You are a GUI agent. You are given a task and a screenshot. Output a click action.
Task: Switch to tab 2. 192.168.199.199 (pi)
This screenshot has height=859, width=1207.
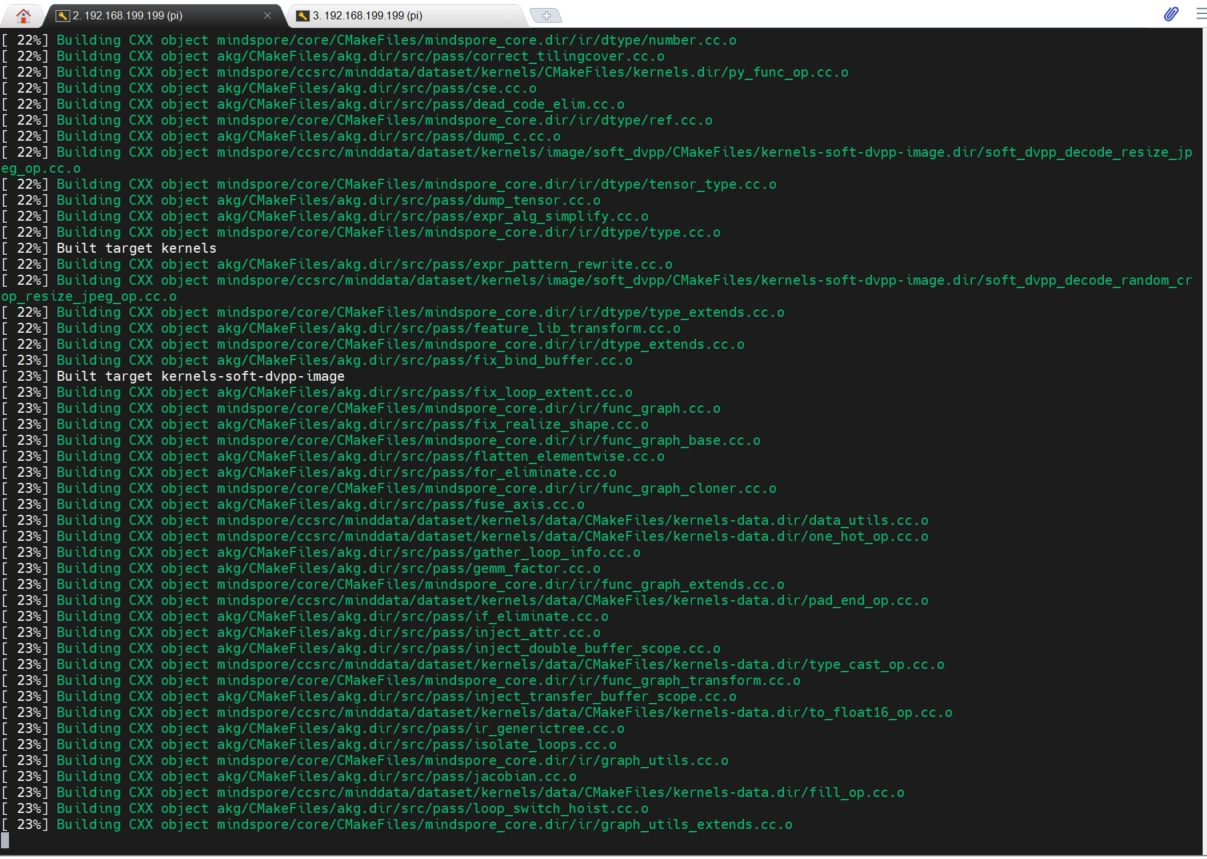[165, 16]
